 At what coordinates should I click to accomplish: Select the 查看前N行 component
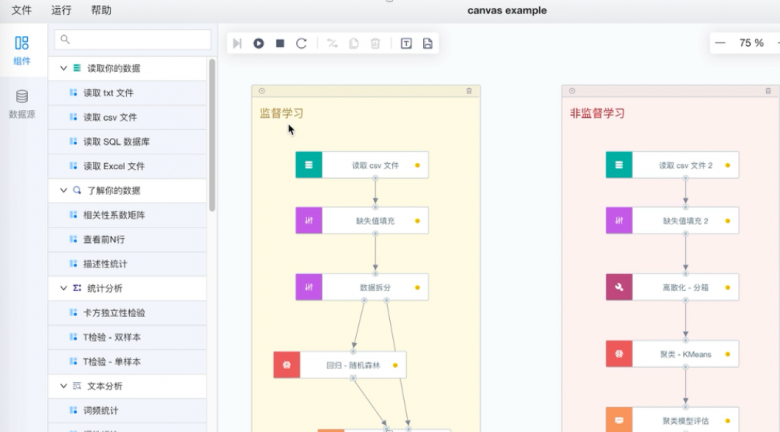(127, 239)
